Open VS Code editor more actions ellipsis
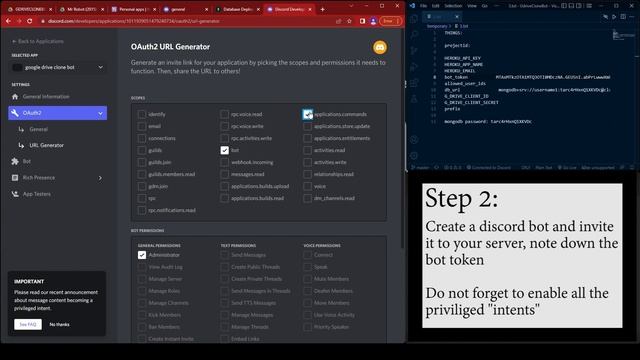640x360 pixels. [x=632, y=17]
